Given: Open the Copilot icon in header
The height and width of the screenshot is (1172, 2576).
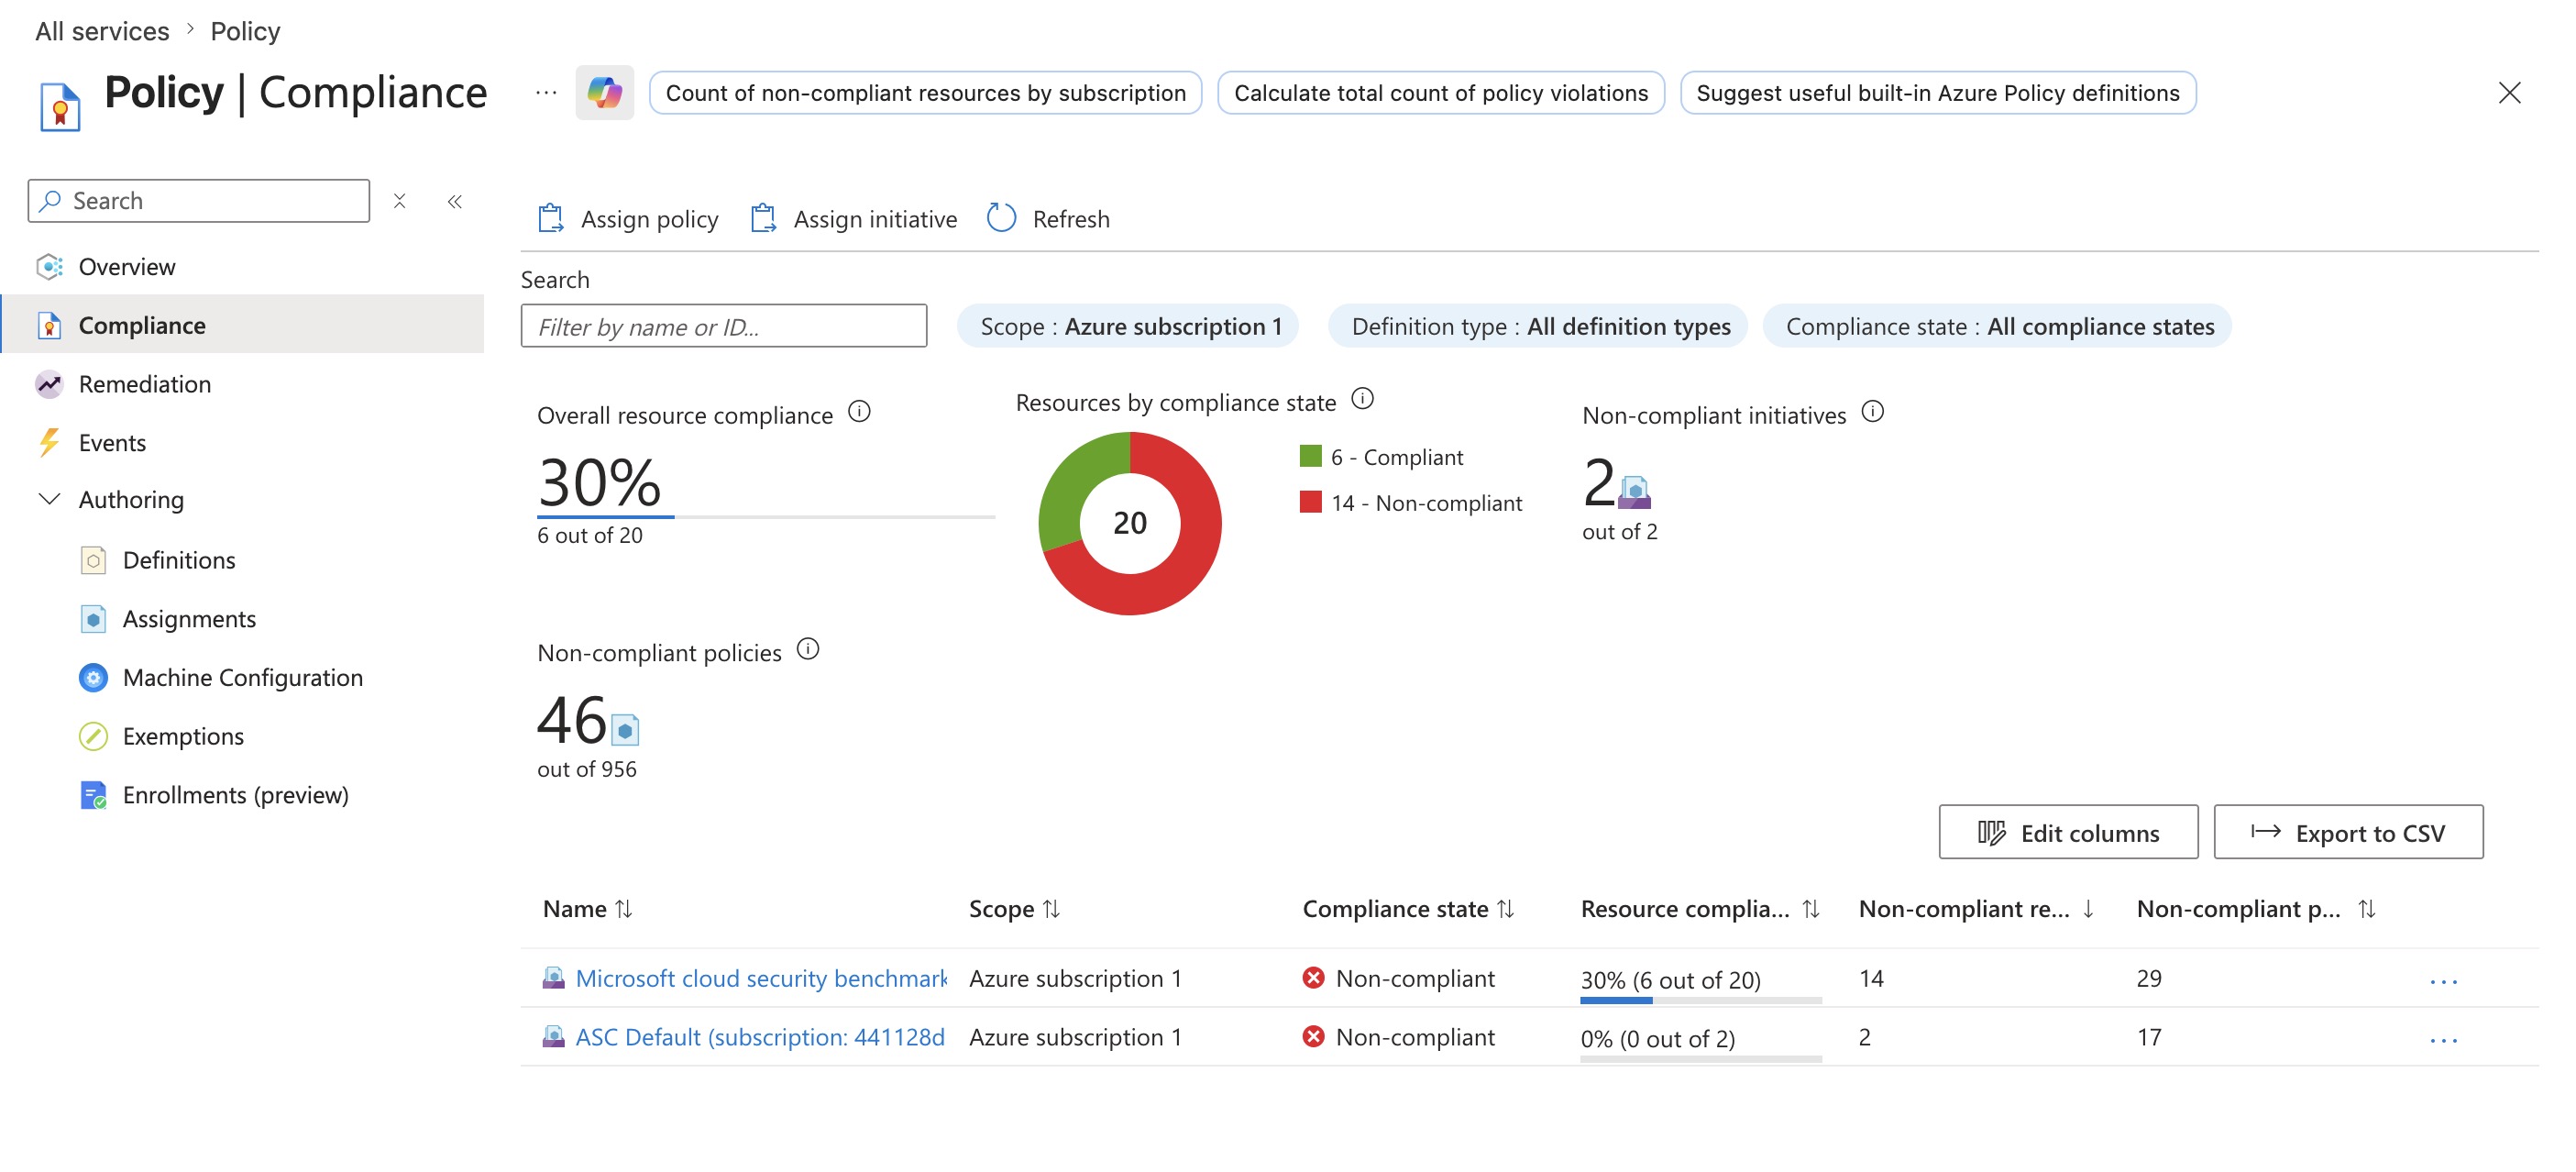Looking at the screenshot, I should 604,93.
